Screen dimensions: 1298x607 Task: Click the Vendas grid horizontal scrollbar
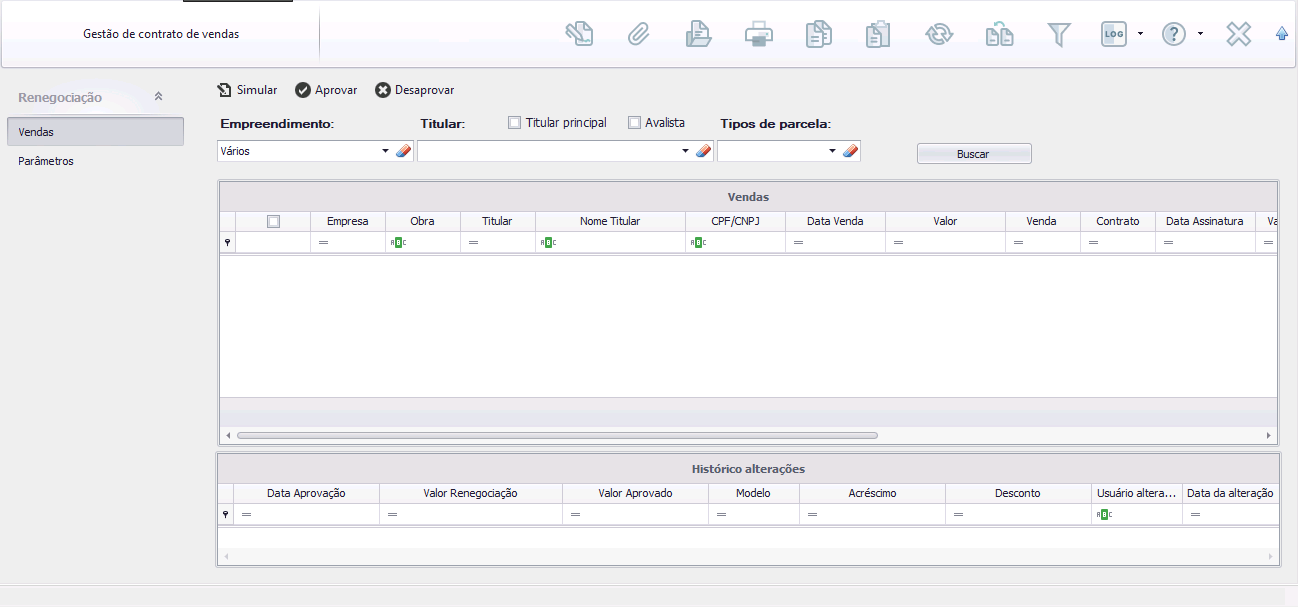pos(556,436)
